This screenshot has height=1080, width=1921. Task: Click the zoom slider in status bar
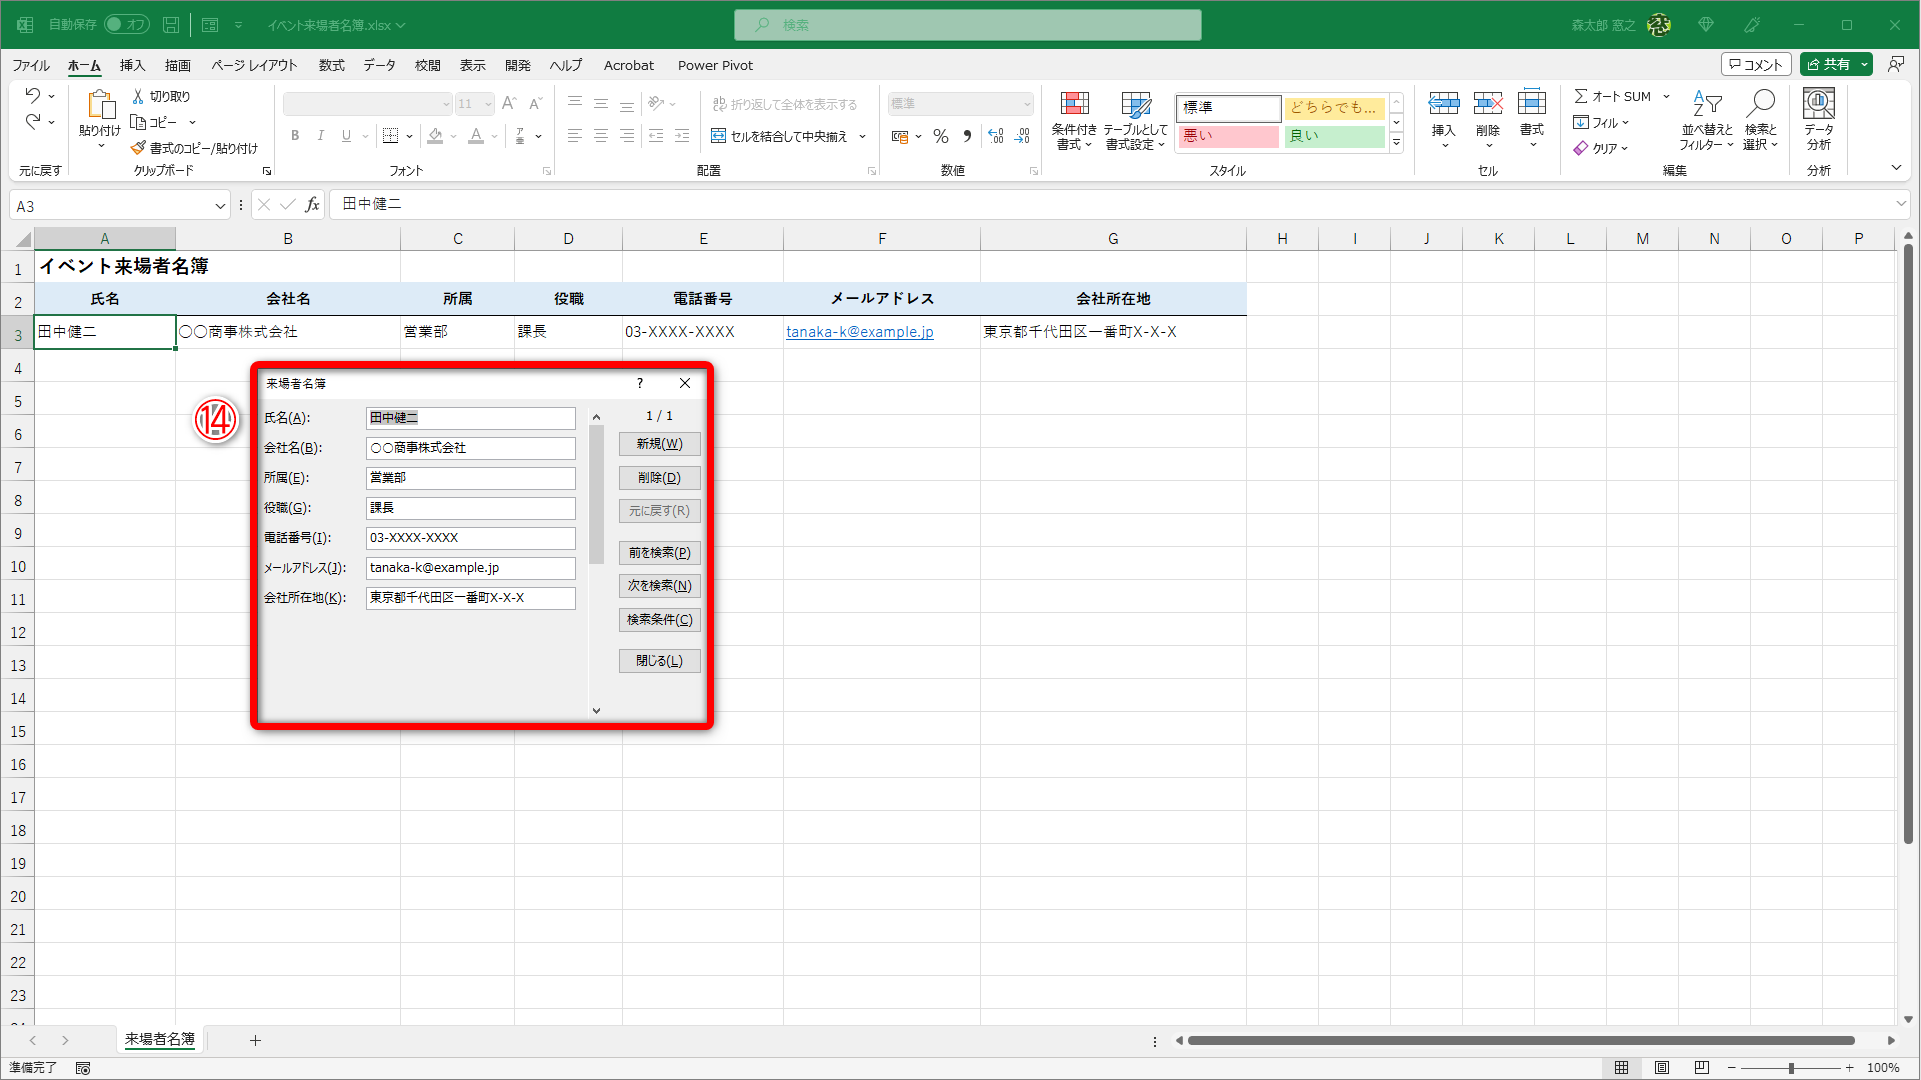(x=1790, y=1068)
